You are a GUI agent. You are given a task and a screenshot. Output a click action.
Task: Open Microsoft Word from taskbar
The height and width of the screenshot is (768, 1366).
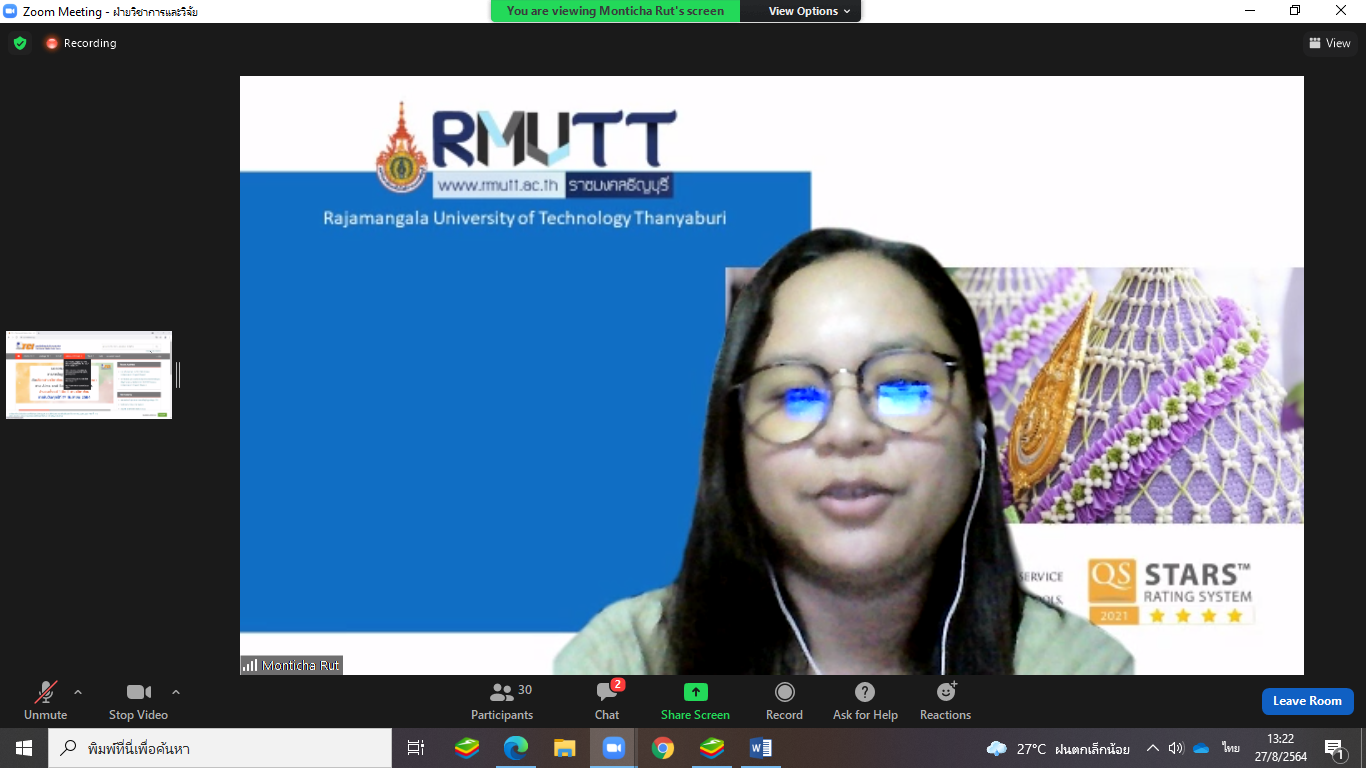tap(760, 748)
